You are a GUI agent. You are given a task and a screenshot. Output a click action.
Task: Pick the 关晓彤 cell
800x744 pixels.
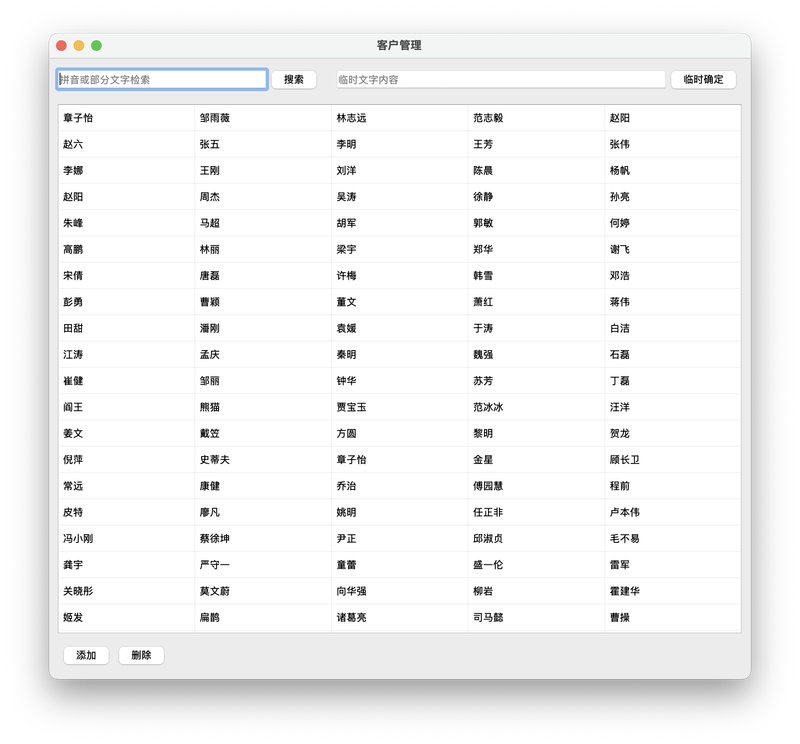pyautogui.click(x=127, y=591)
